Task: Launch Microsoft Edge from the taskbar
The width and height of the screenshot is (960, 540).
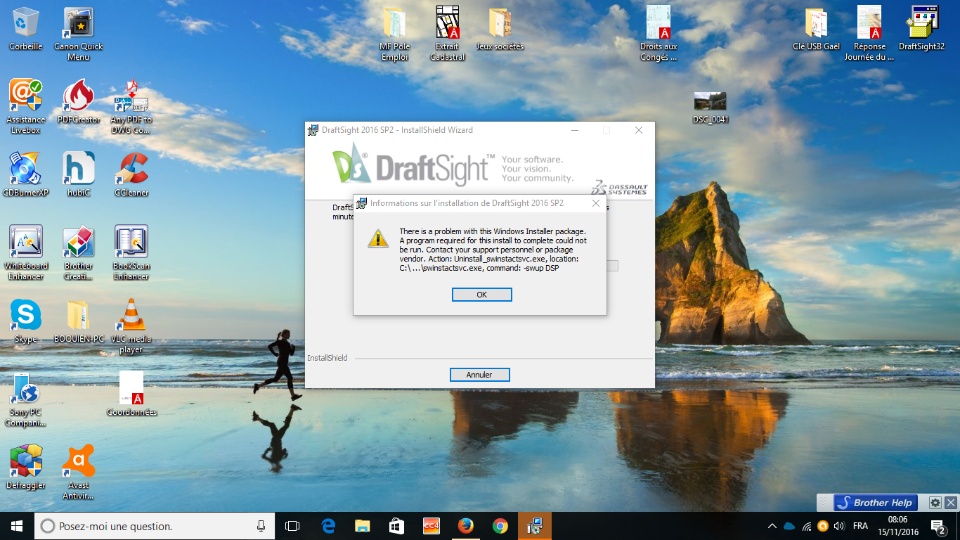Action: click(x=328, y=526)
